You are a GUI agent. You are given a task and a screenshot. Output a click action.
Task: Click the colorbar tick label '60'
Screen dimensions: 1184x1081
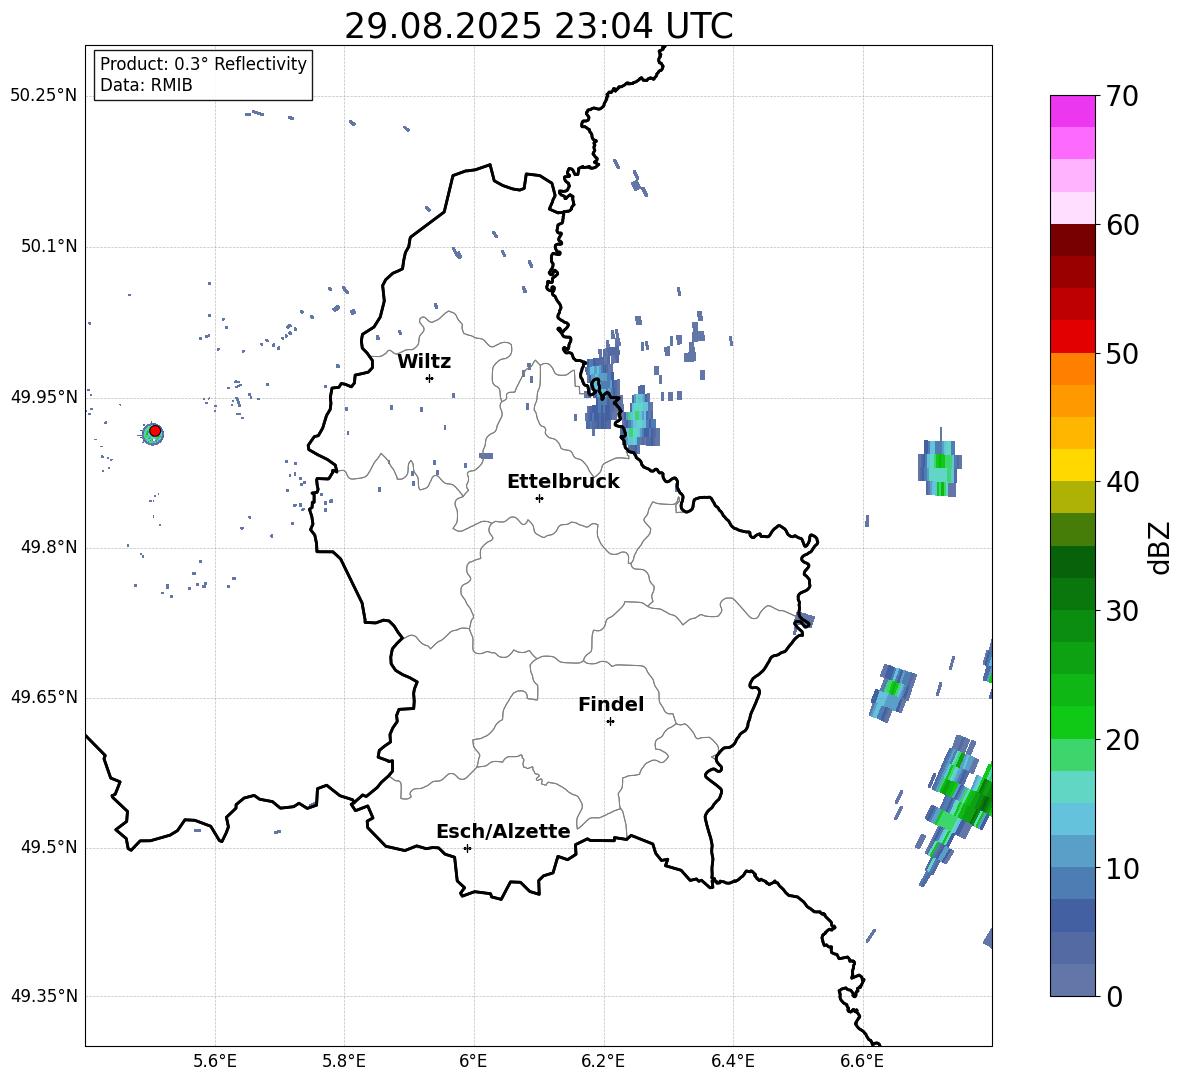click(x=1122, y=225)
